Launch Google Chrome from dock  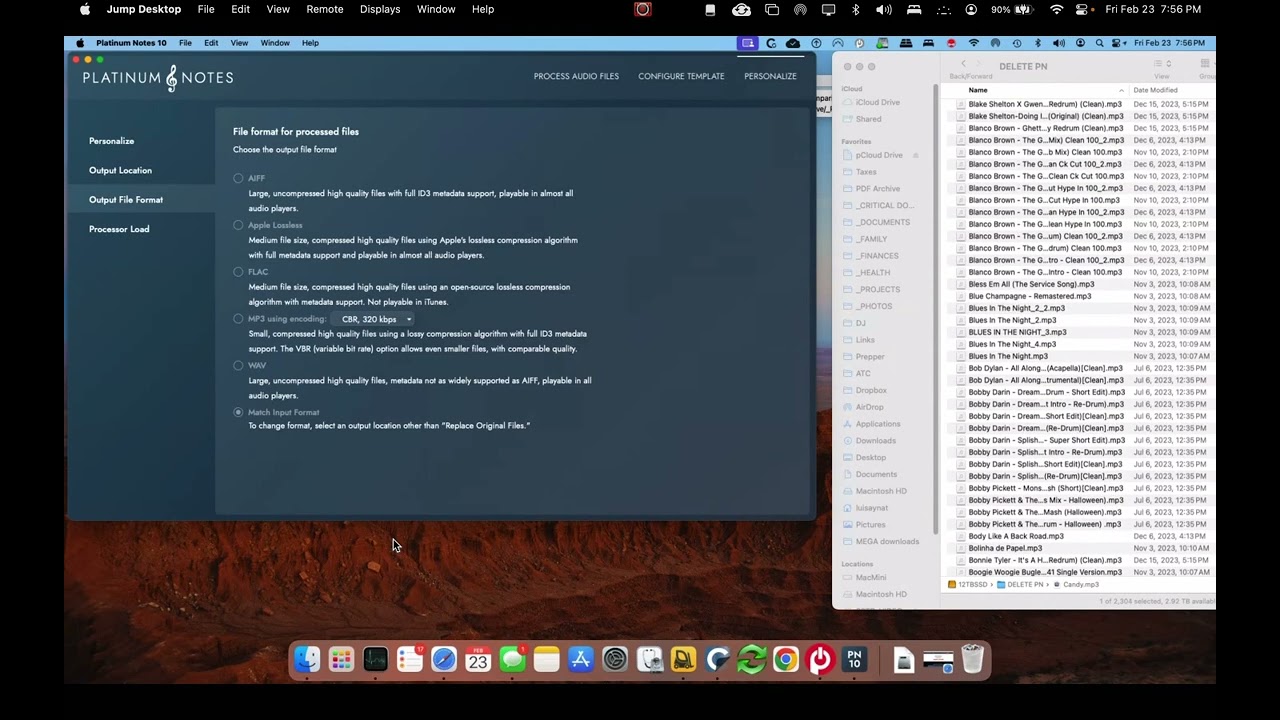click(x=786, y=660)
